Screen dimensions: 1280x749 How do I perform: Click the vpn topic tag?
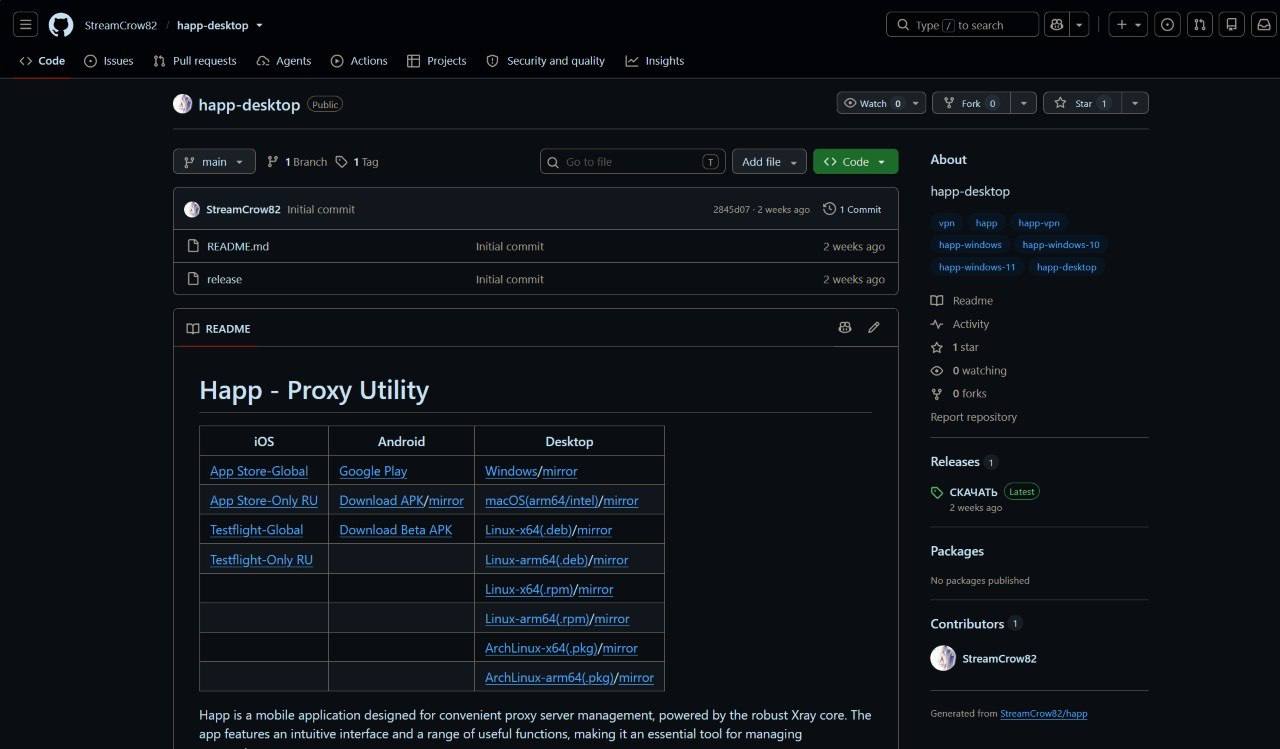946,223
